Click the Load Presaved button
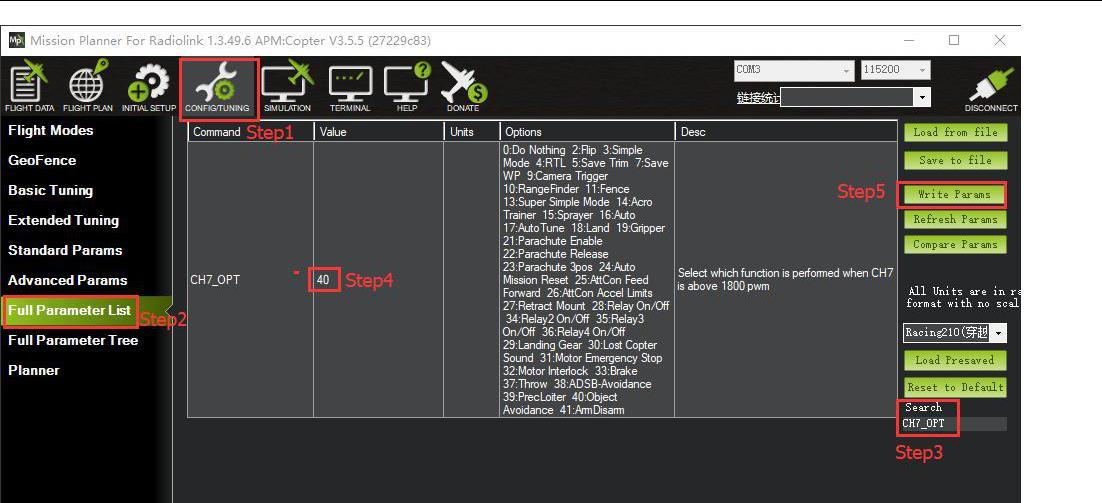 tap(955, 361)
